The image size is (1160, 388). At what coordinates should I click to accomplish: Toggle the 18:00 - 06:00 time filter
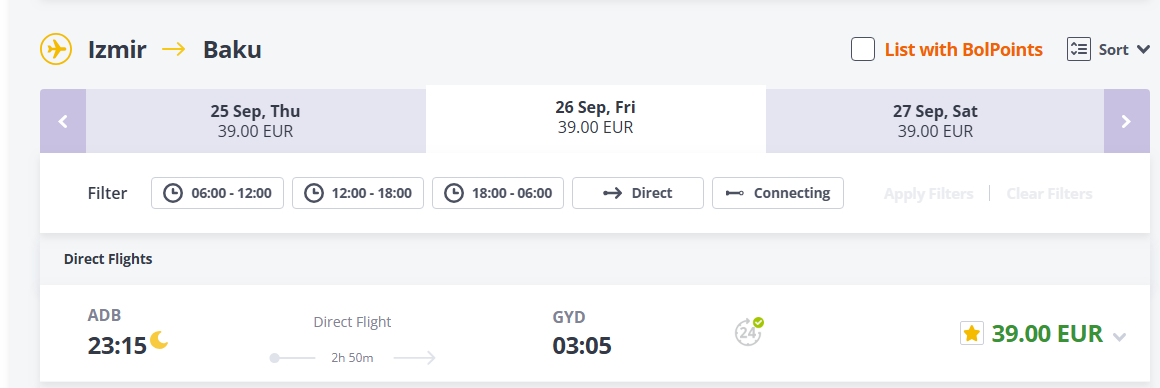pyautogui.click(x=498, y=193)
